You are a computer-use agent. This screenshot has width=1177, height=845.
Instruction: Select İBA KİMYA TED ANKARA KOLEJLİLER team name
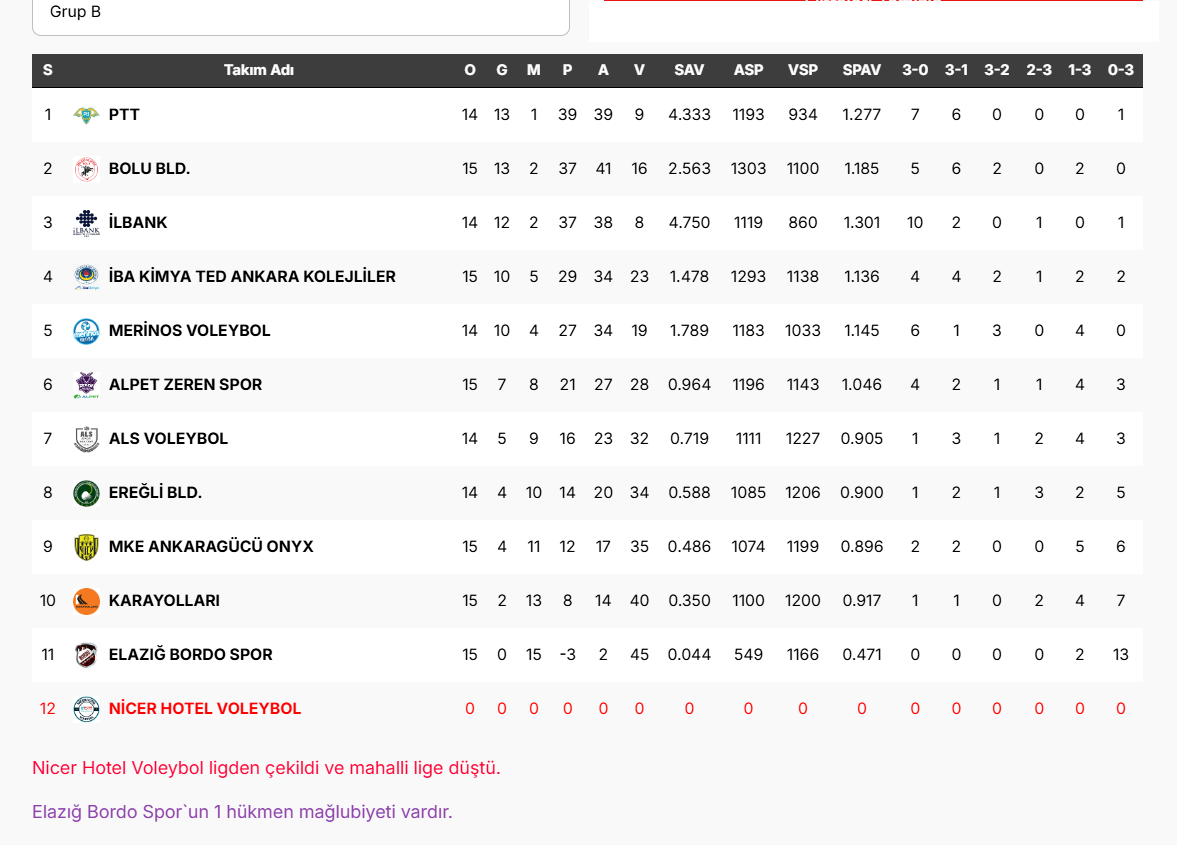(252, 277)
